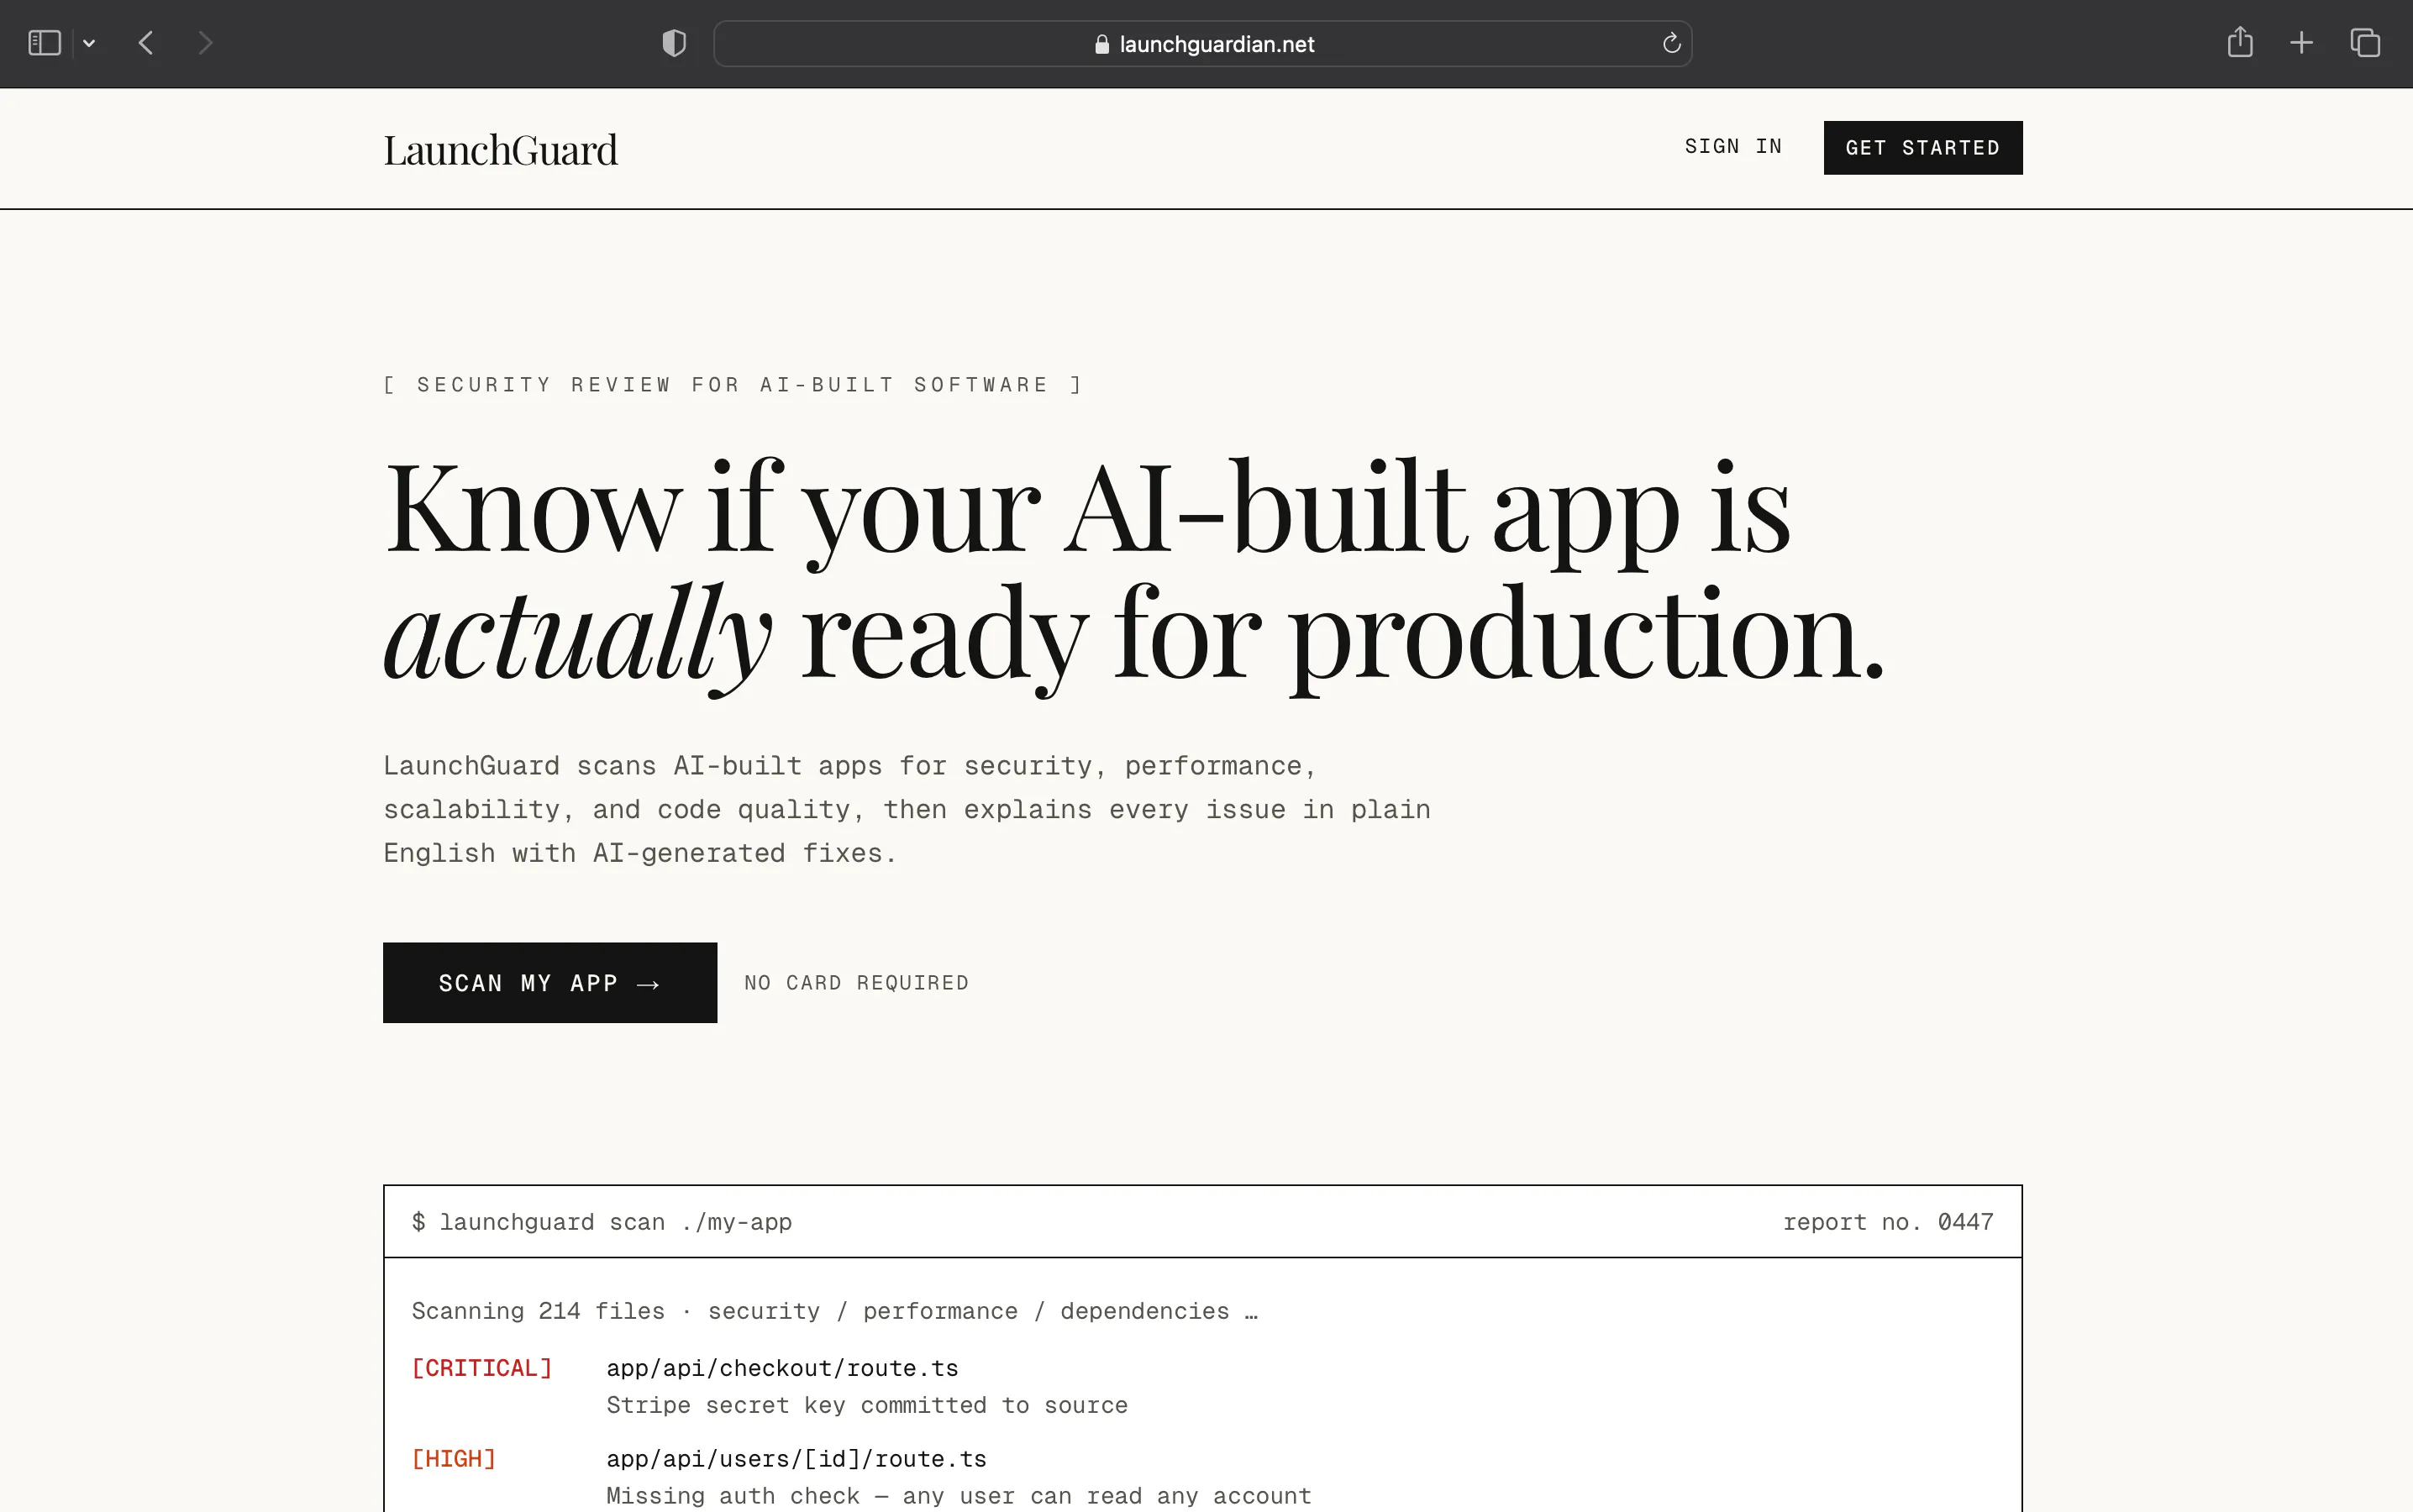Click the [HIGH] severity tag
This screenshot has height=1512, width=2413.
point(453,1459)
